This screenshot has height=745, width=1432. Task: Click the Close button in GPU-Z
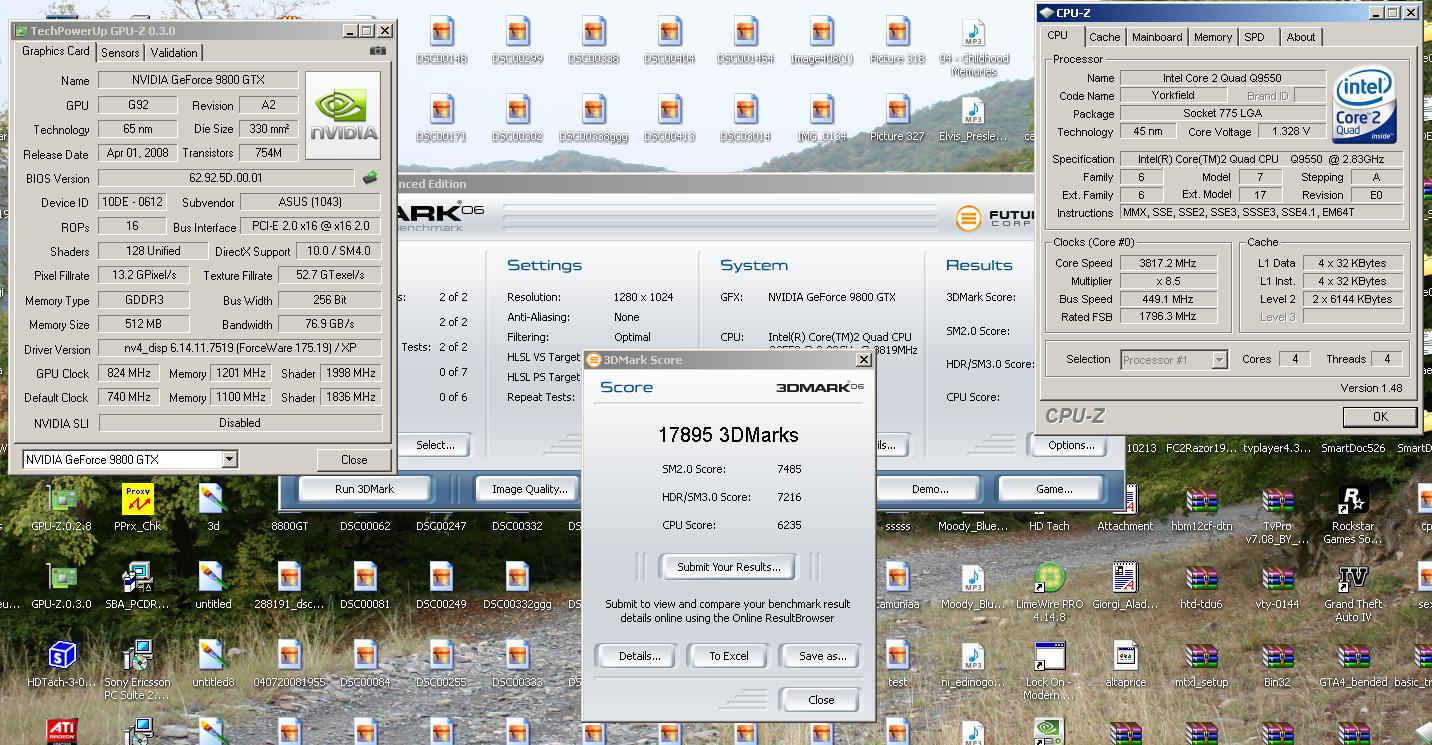(x=354, y=460)
